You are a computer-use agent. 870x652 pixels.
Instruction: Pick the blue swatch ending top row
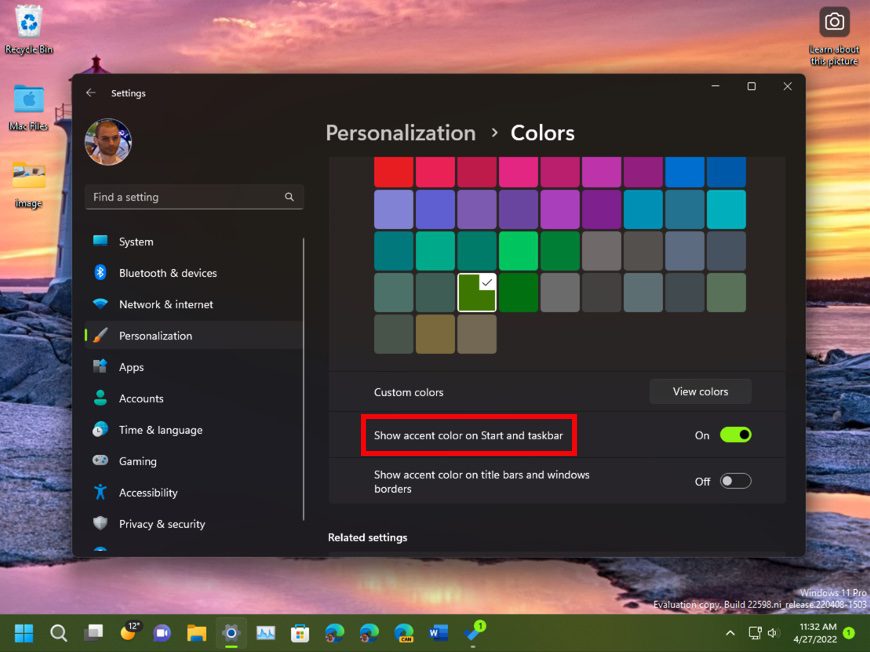click(726, 172)
